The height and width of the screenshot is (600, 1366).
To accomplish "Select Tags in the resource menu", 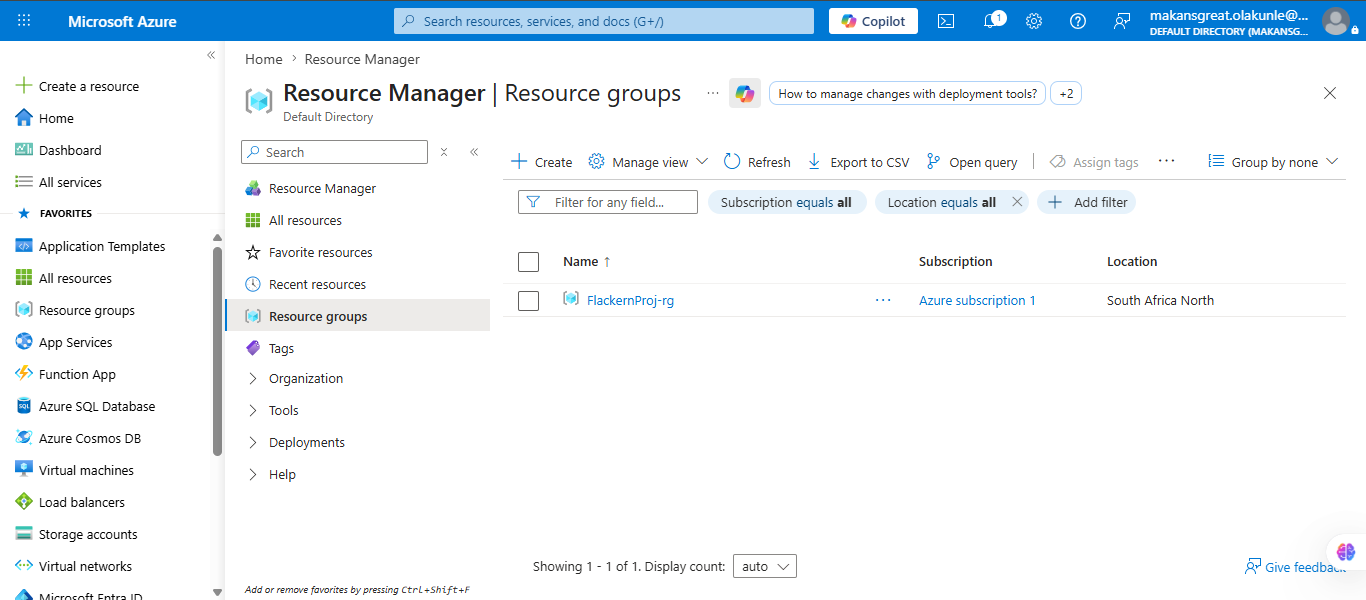I will [x=281, y=349].
